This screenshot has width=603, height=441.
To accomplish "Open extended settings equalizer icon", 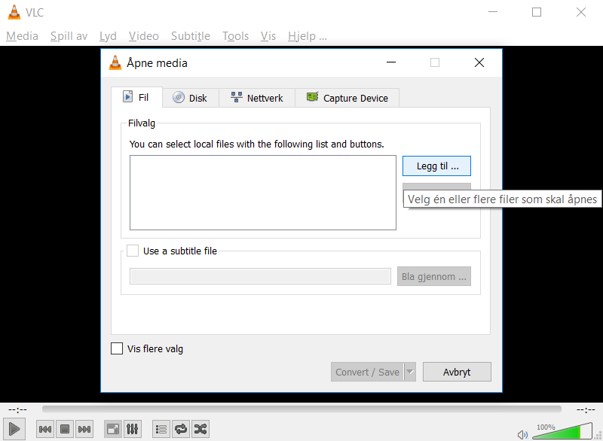I will click(132, 429).
